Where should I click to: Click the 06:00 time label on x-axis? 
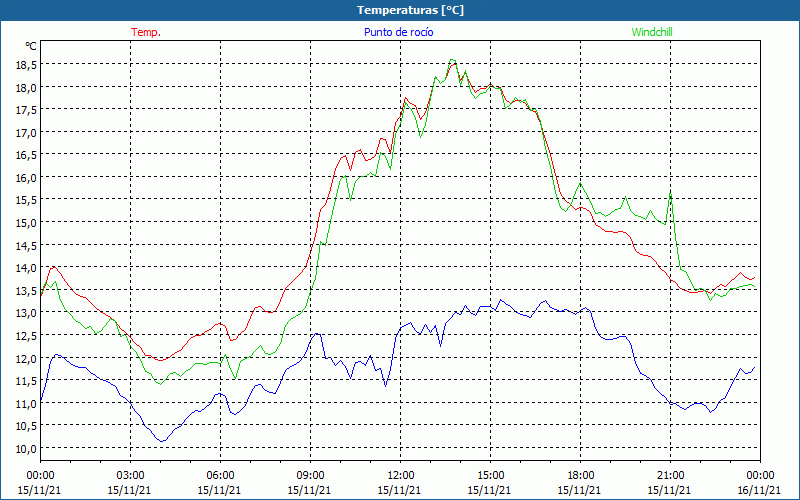(220, 476)
